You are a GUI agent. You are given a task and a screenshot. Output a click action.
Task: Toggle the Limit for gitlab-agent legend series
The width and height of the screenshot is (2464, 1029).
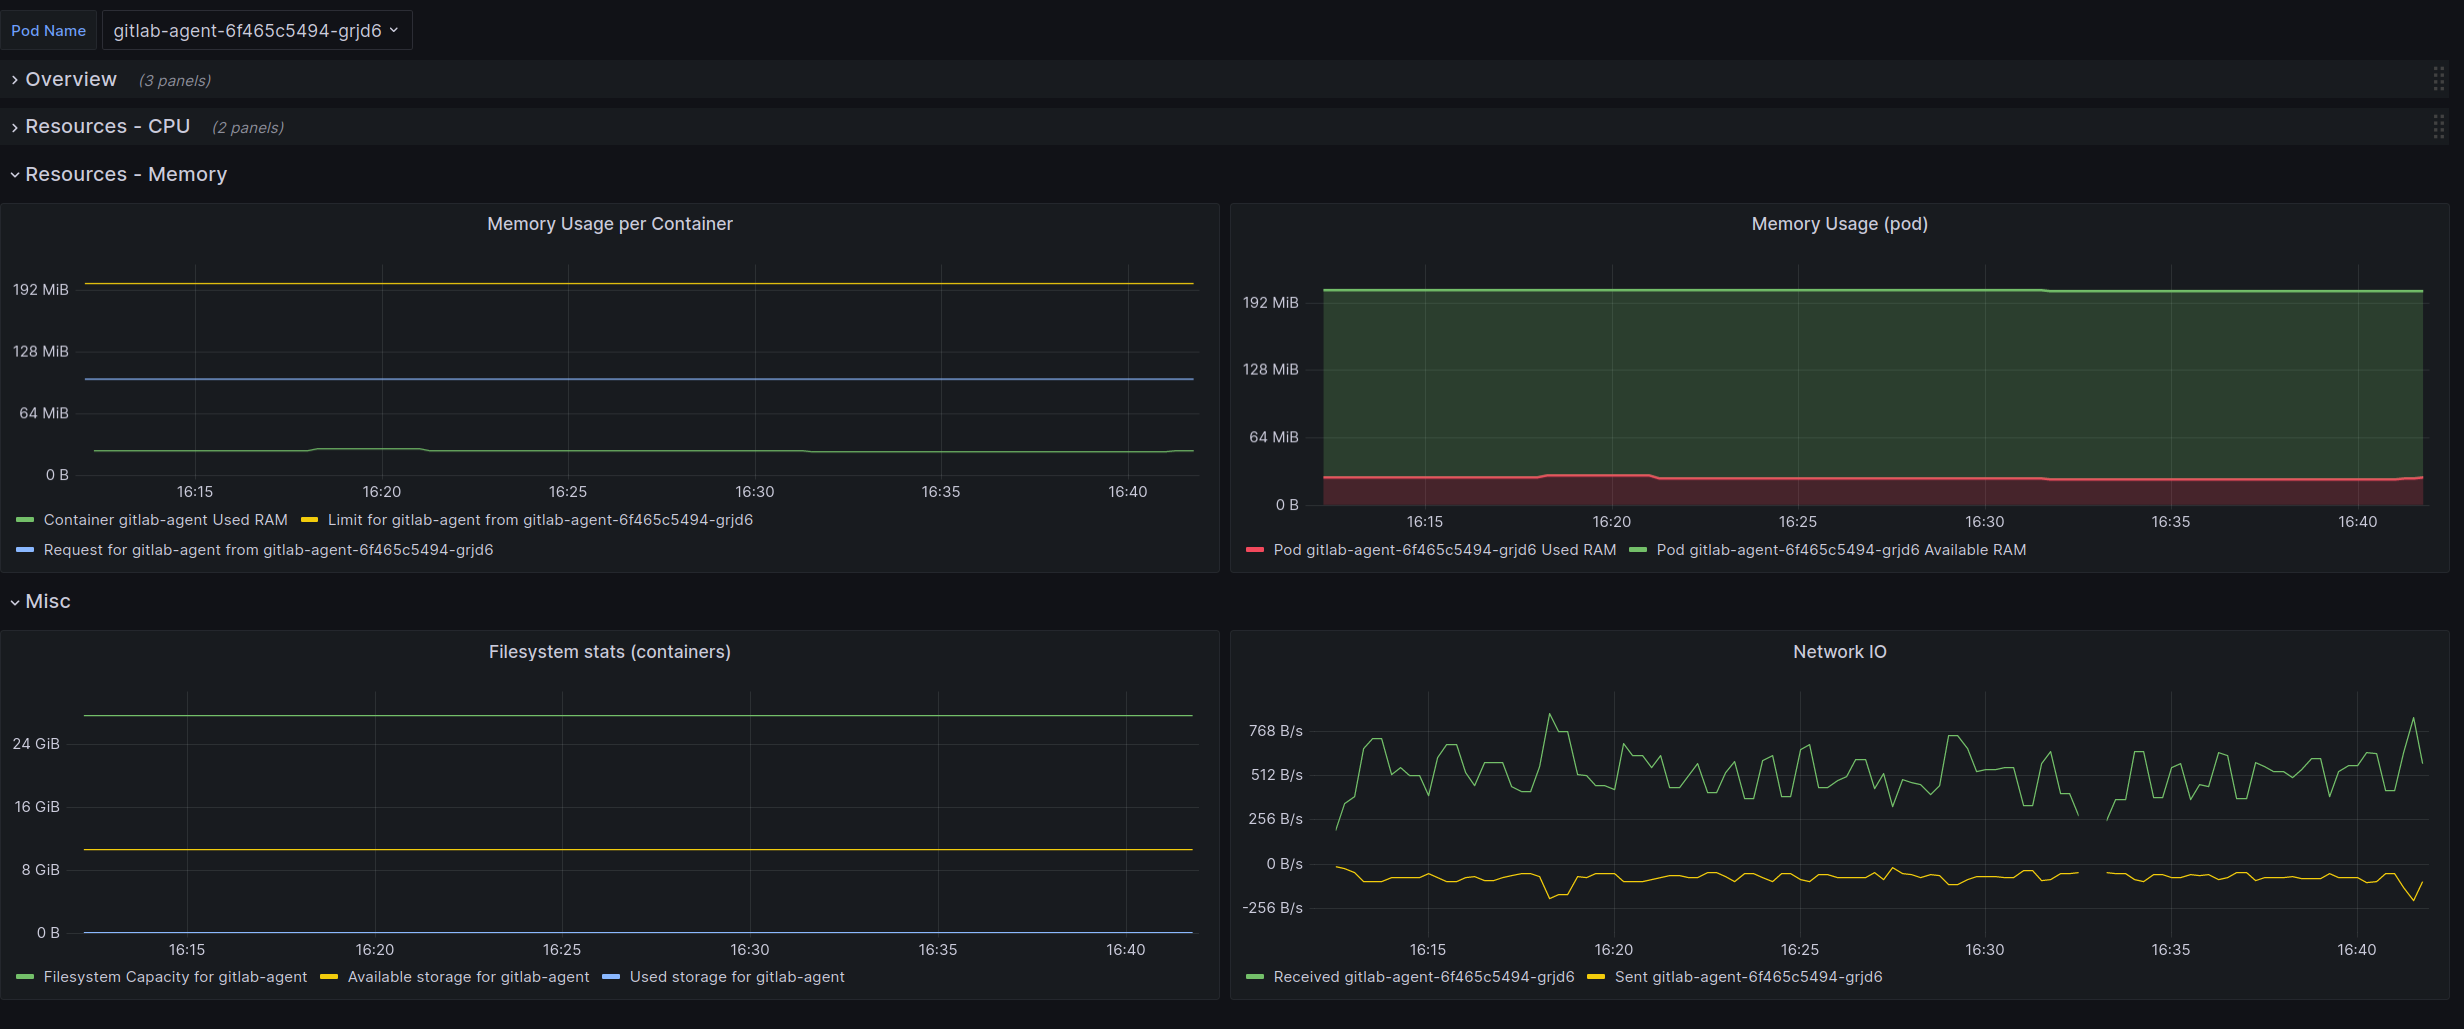pos(540,520)
